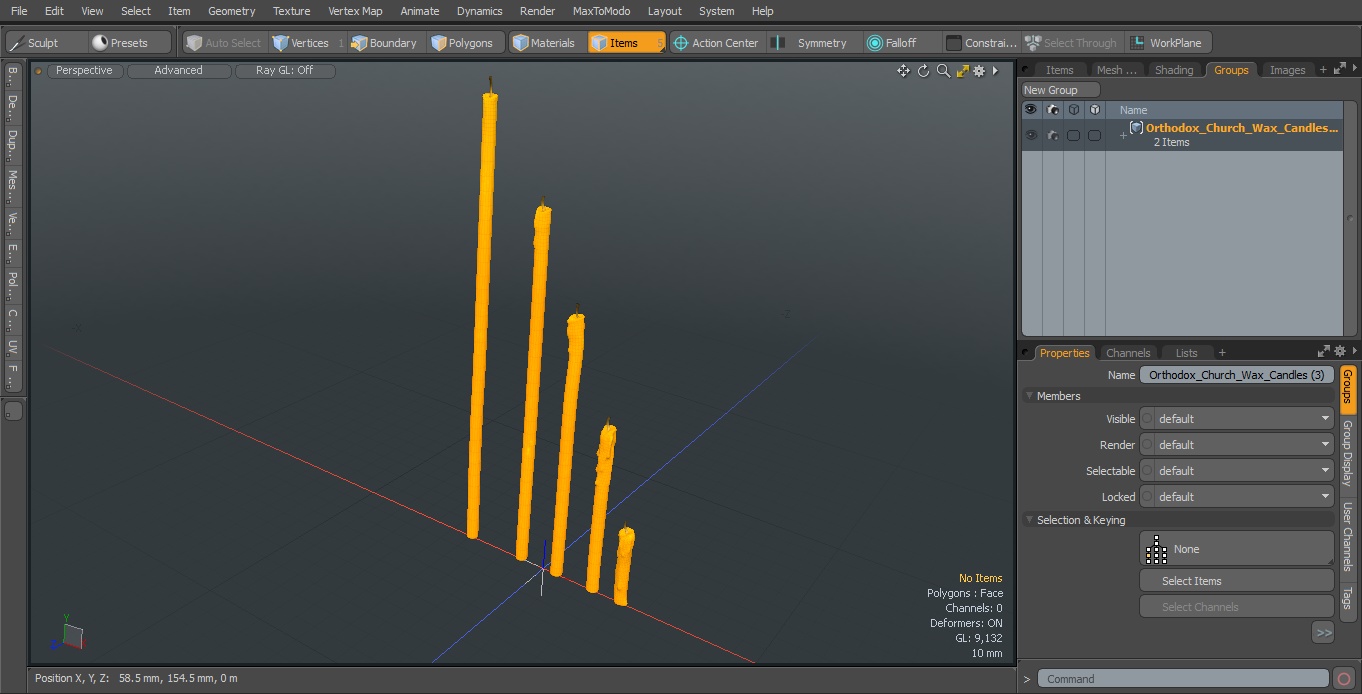
Task: Click the viewport rotate icon
Action: click(923, 71)
